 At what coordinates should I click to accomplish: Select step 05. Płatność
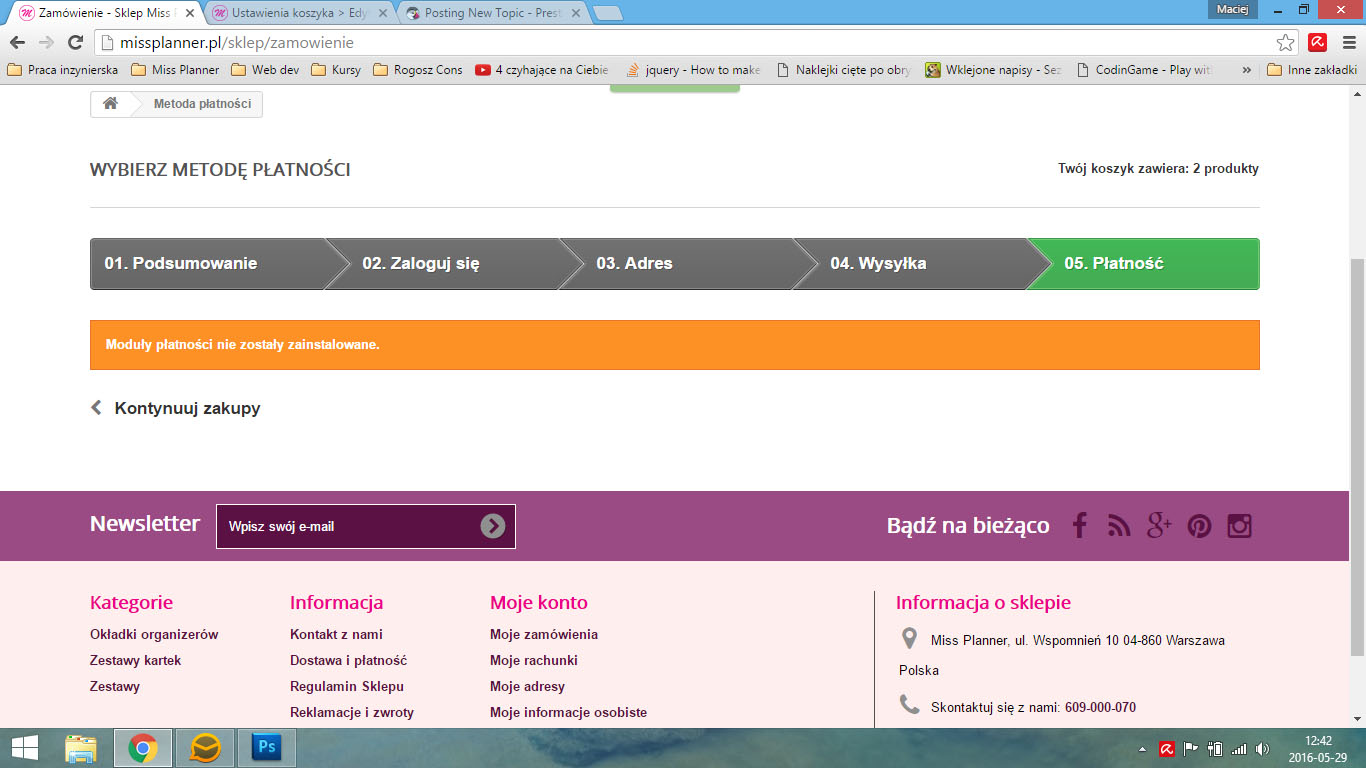coord(1143,264)
